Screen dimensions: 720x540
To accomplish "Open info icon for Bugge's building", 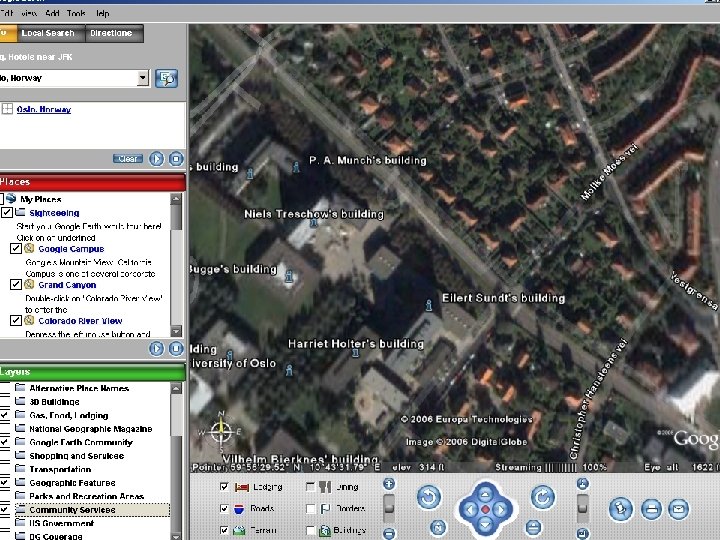I will [x=289, y=276].
